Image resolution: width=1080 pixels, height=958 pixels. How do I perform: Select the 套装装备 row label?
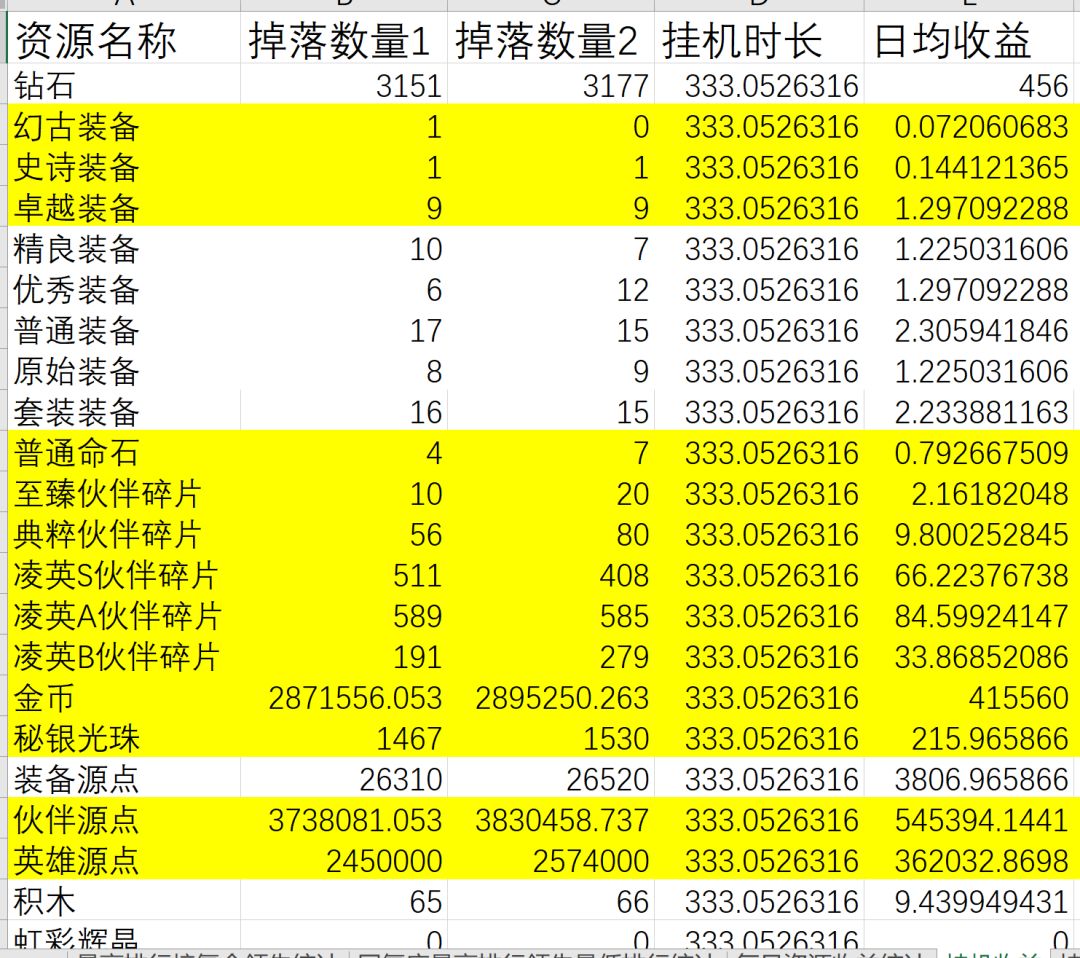coord(124,412)
